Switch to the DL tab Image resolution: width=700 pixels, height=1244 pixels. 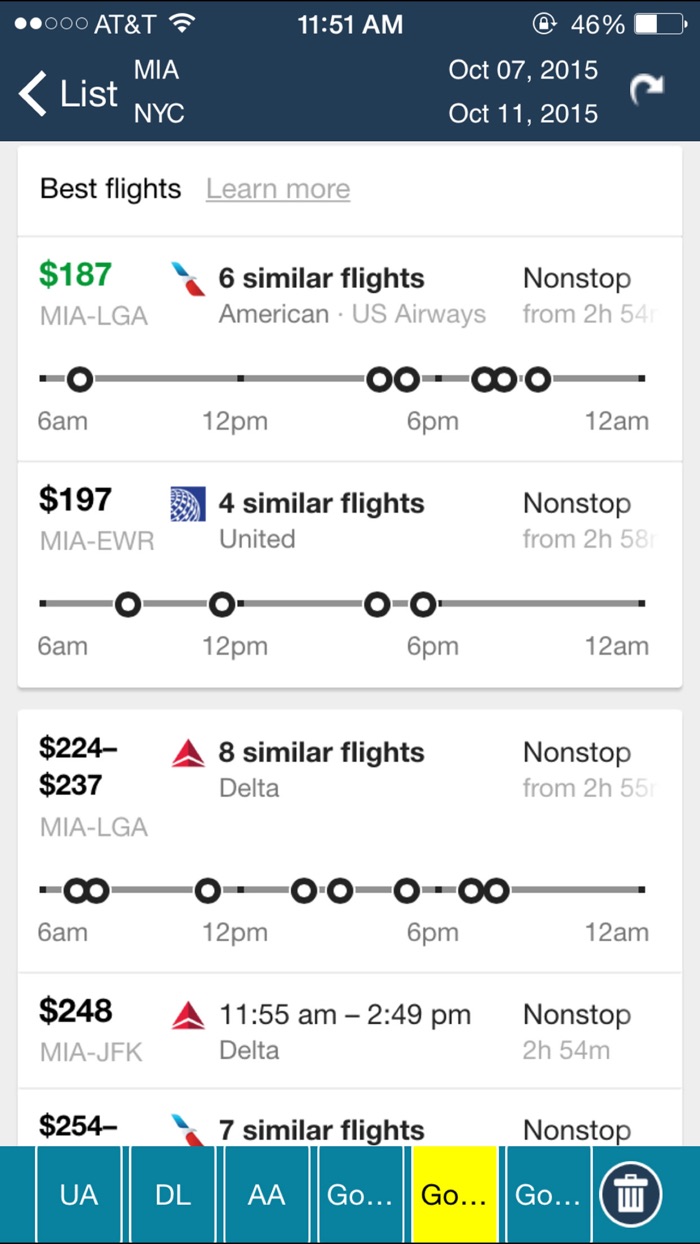(x=172, y=1194)
